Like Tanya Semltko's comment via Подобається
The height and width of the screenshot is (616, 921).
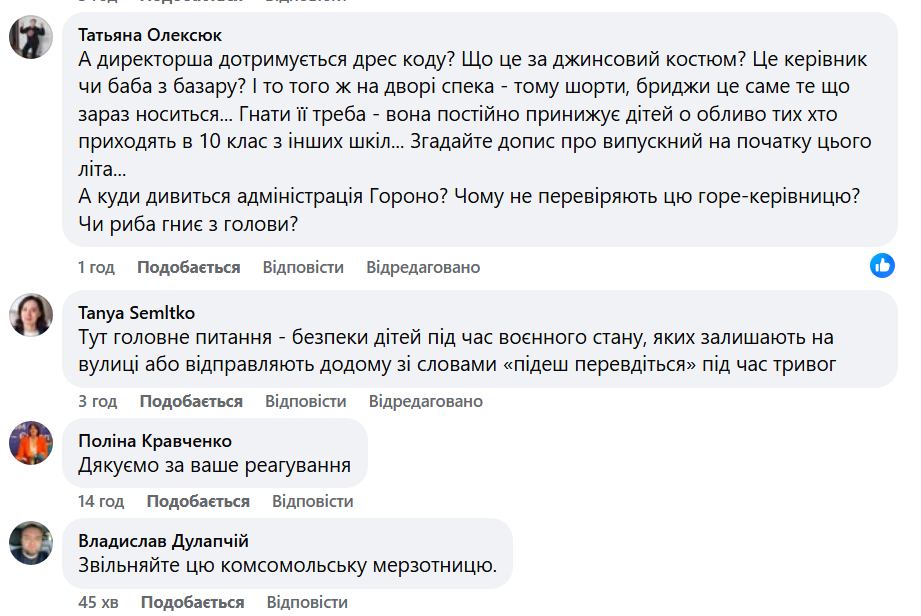pos(191,401)
